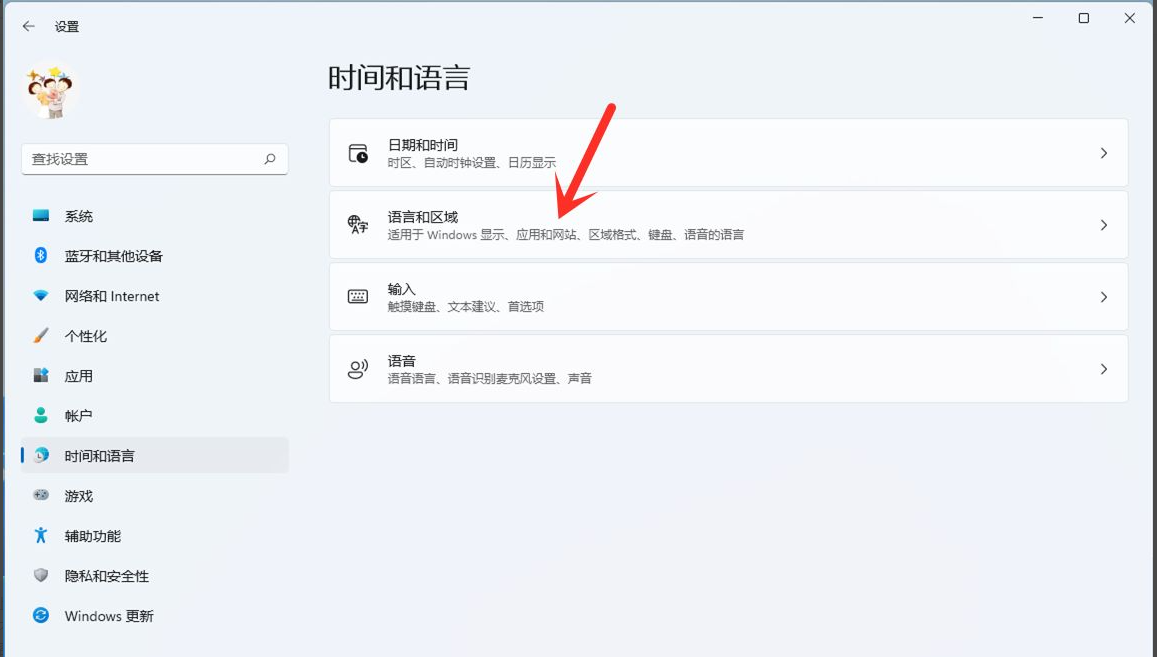
Task: Click the 辅助功能 accessibility icon
Action: pyautogui.click(x=41, y=535)
